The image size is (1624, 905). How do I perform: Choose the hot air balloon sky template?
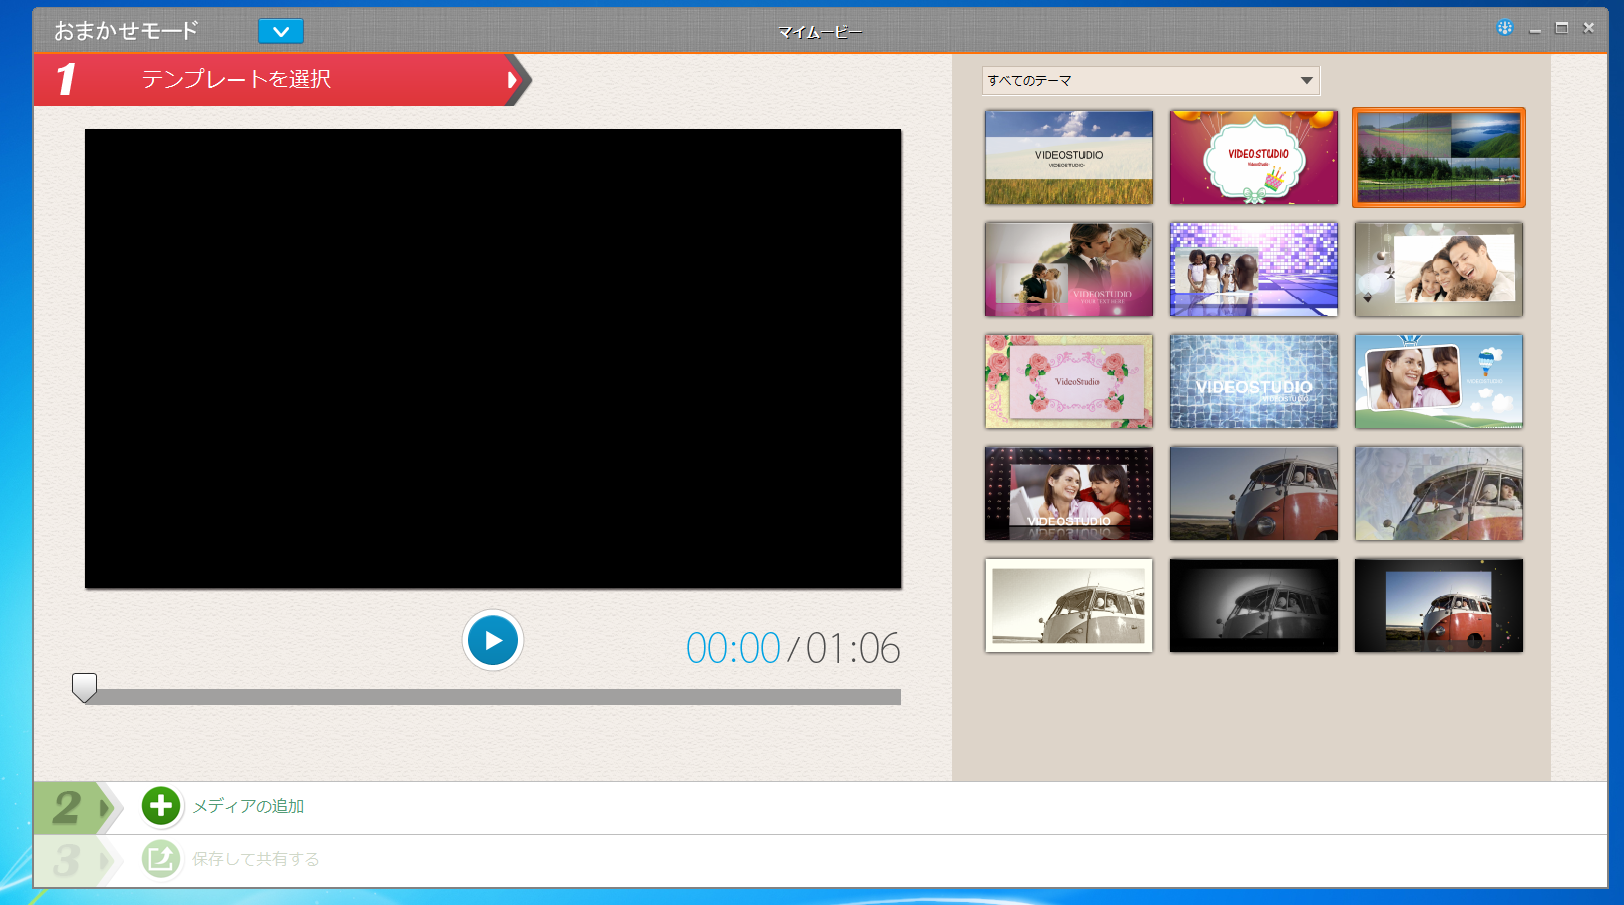pyautogui.click(x=1439, y=382)
